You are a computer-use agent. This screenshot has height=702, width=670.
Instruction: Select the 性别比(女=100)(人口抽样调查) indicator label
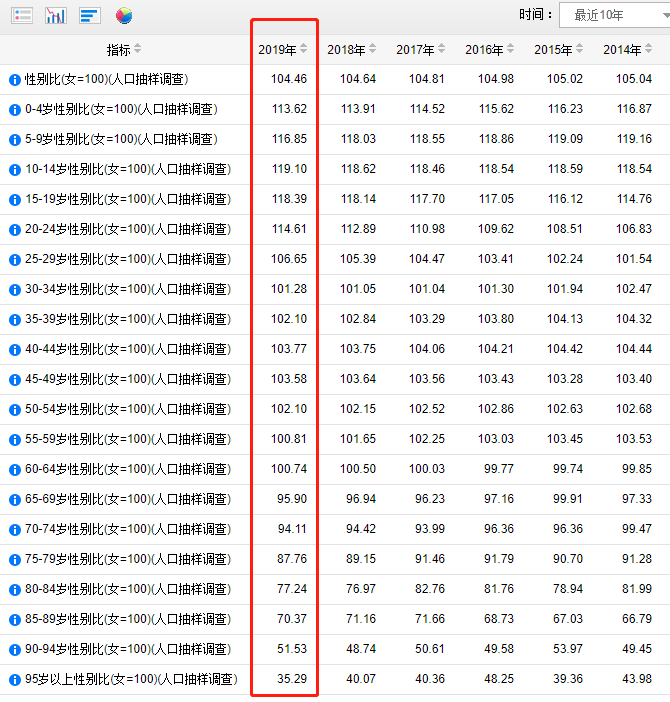107,79
